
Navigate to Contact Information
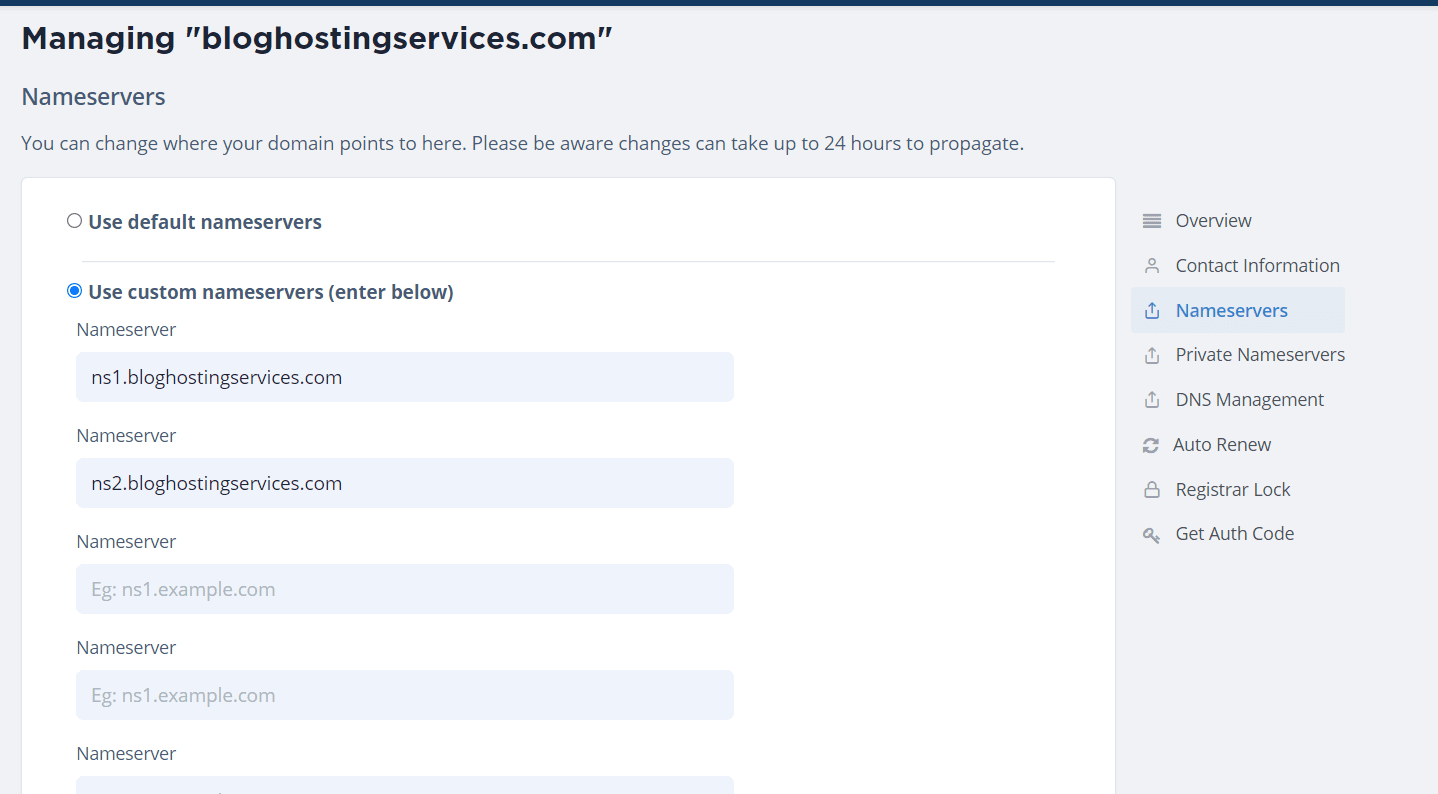pyautogui.click(x=1257, y=264)
